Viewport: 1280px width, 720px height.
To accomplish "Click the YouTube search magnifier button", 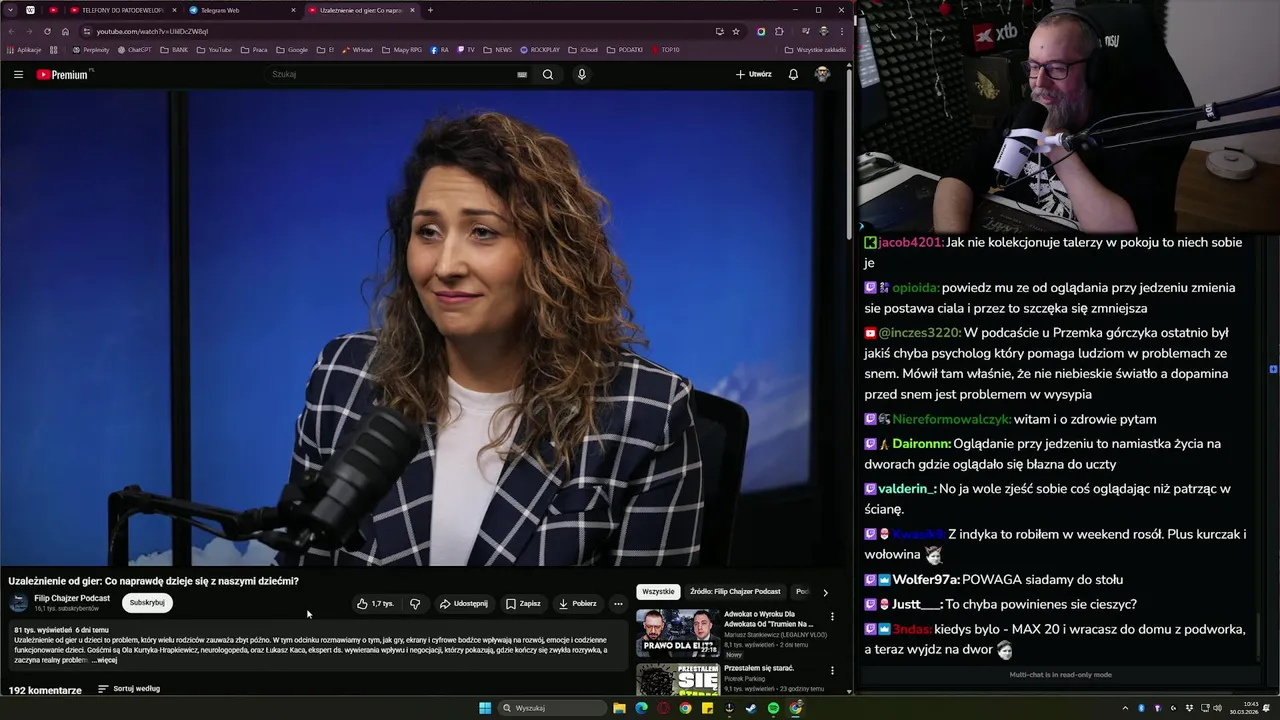I will click(547, 74).
